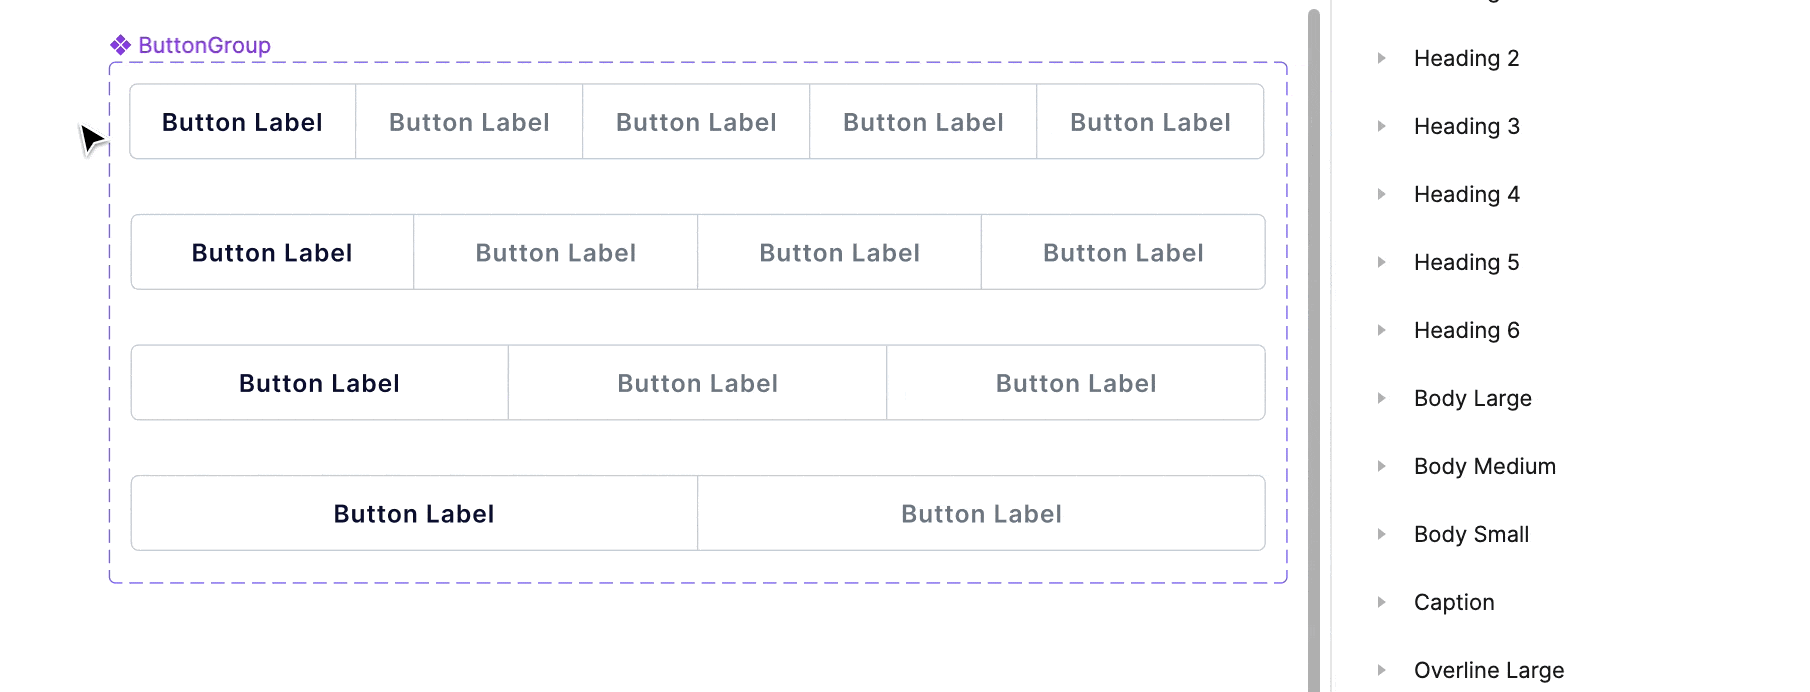The height and width of the screenshot is (692, 1810).
Task: Expand the Heading 4 disclosure triangle
Action: [1381, 194]
